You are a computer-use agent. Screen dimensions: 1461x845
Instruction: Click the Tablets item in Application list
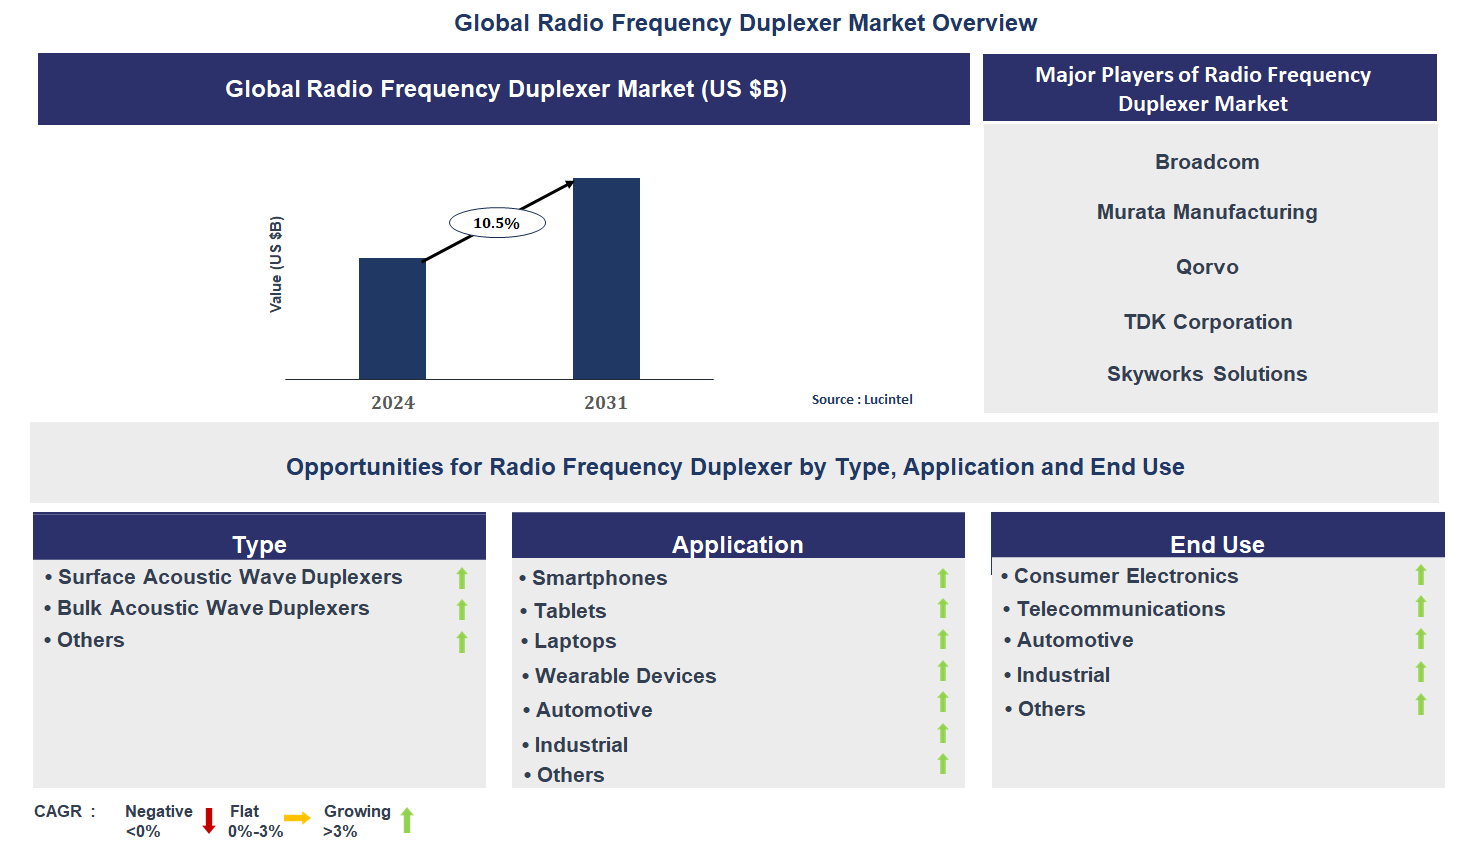570,611
